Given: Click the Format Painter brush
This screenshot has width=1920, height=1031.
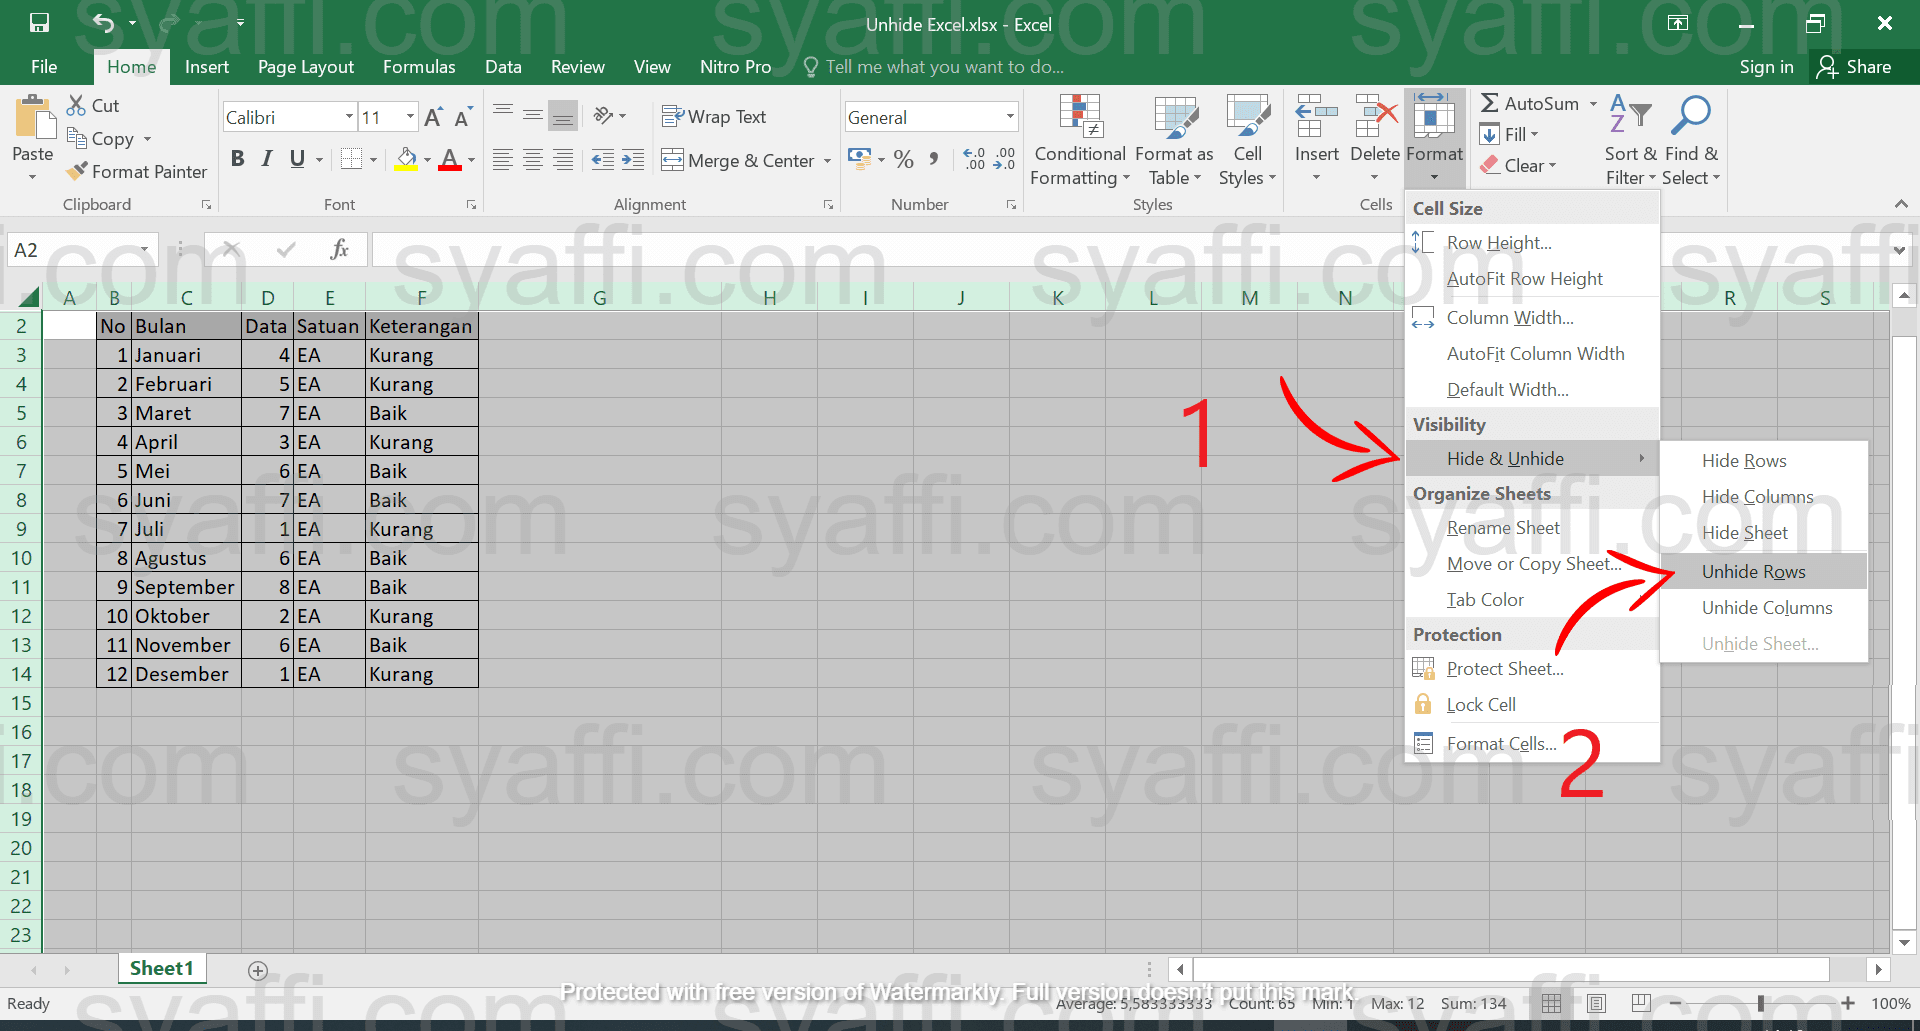Looking at the screenshot, I should click(x=76, y=172).
